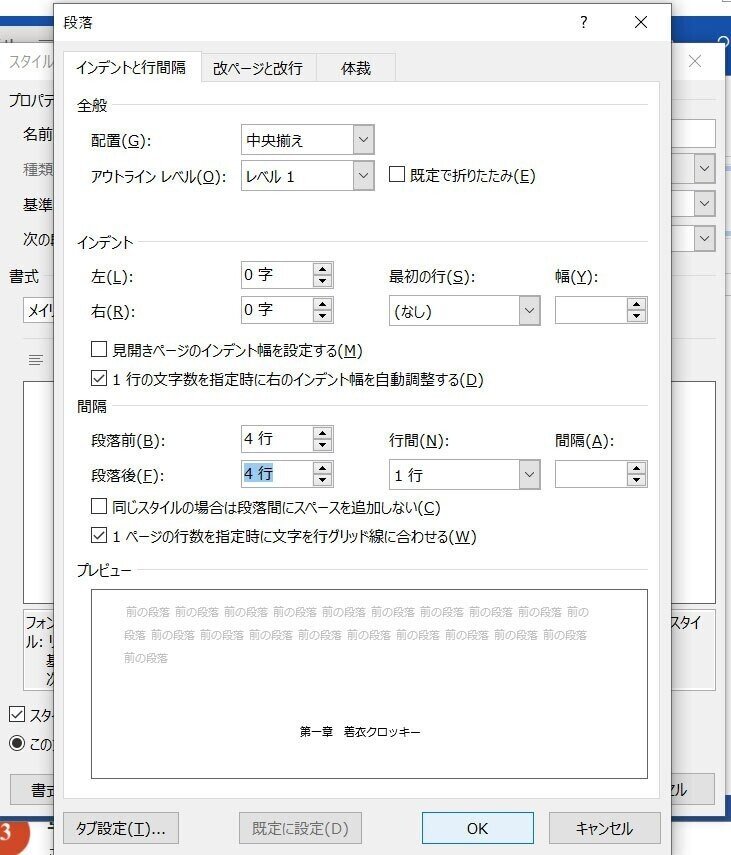
Task: Open the help question mark in 段落 dialog
Action: pyautogui.click(x=584, y=22)
